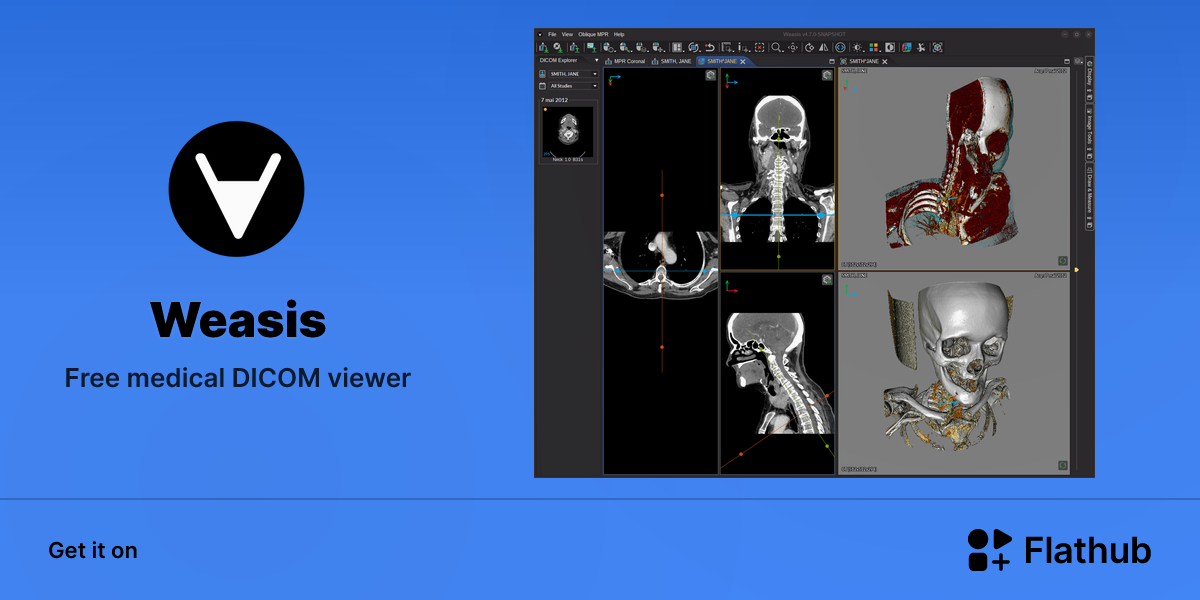Toggle the cube icon in coronal view corner

827,75
